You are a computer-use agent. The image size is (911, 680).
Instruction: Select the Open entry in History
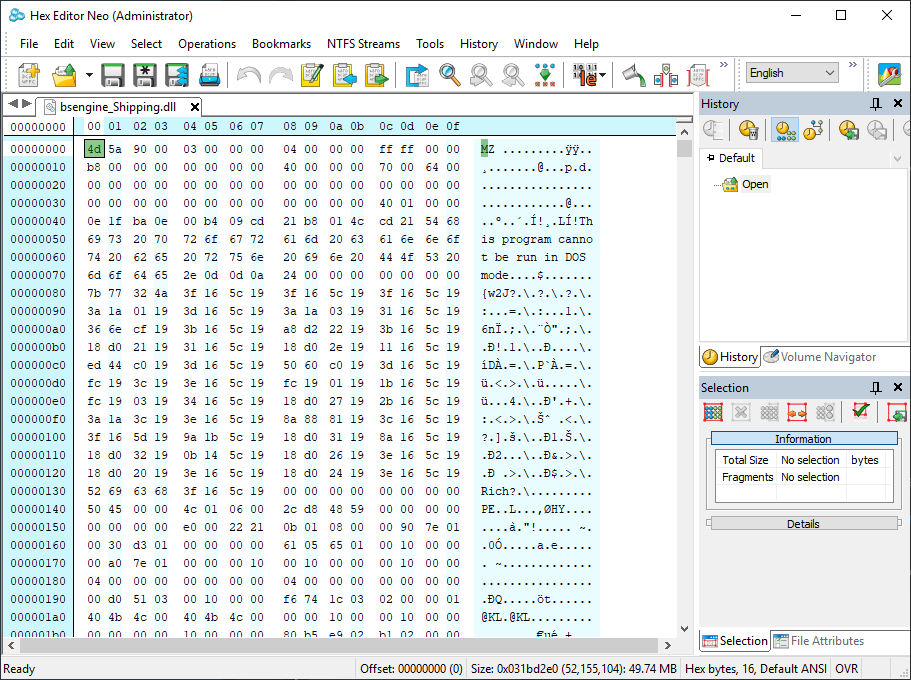point(755,184)
